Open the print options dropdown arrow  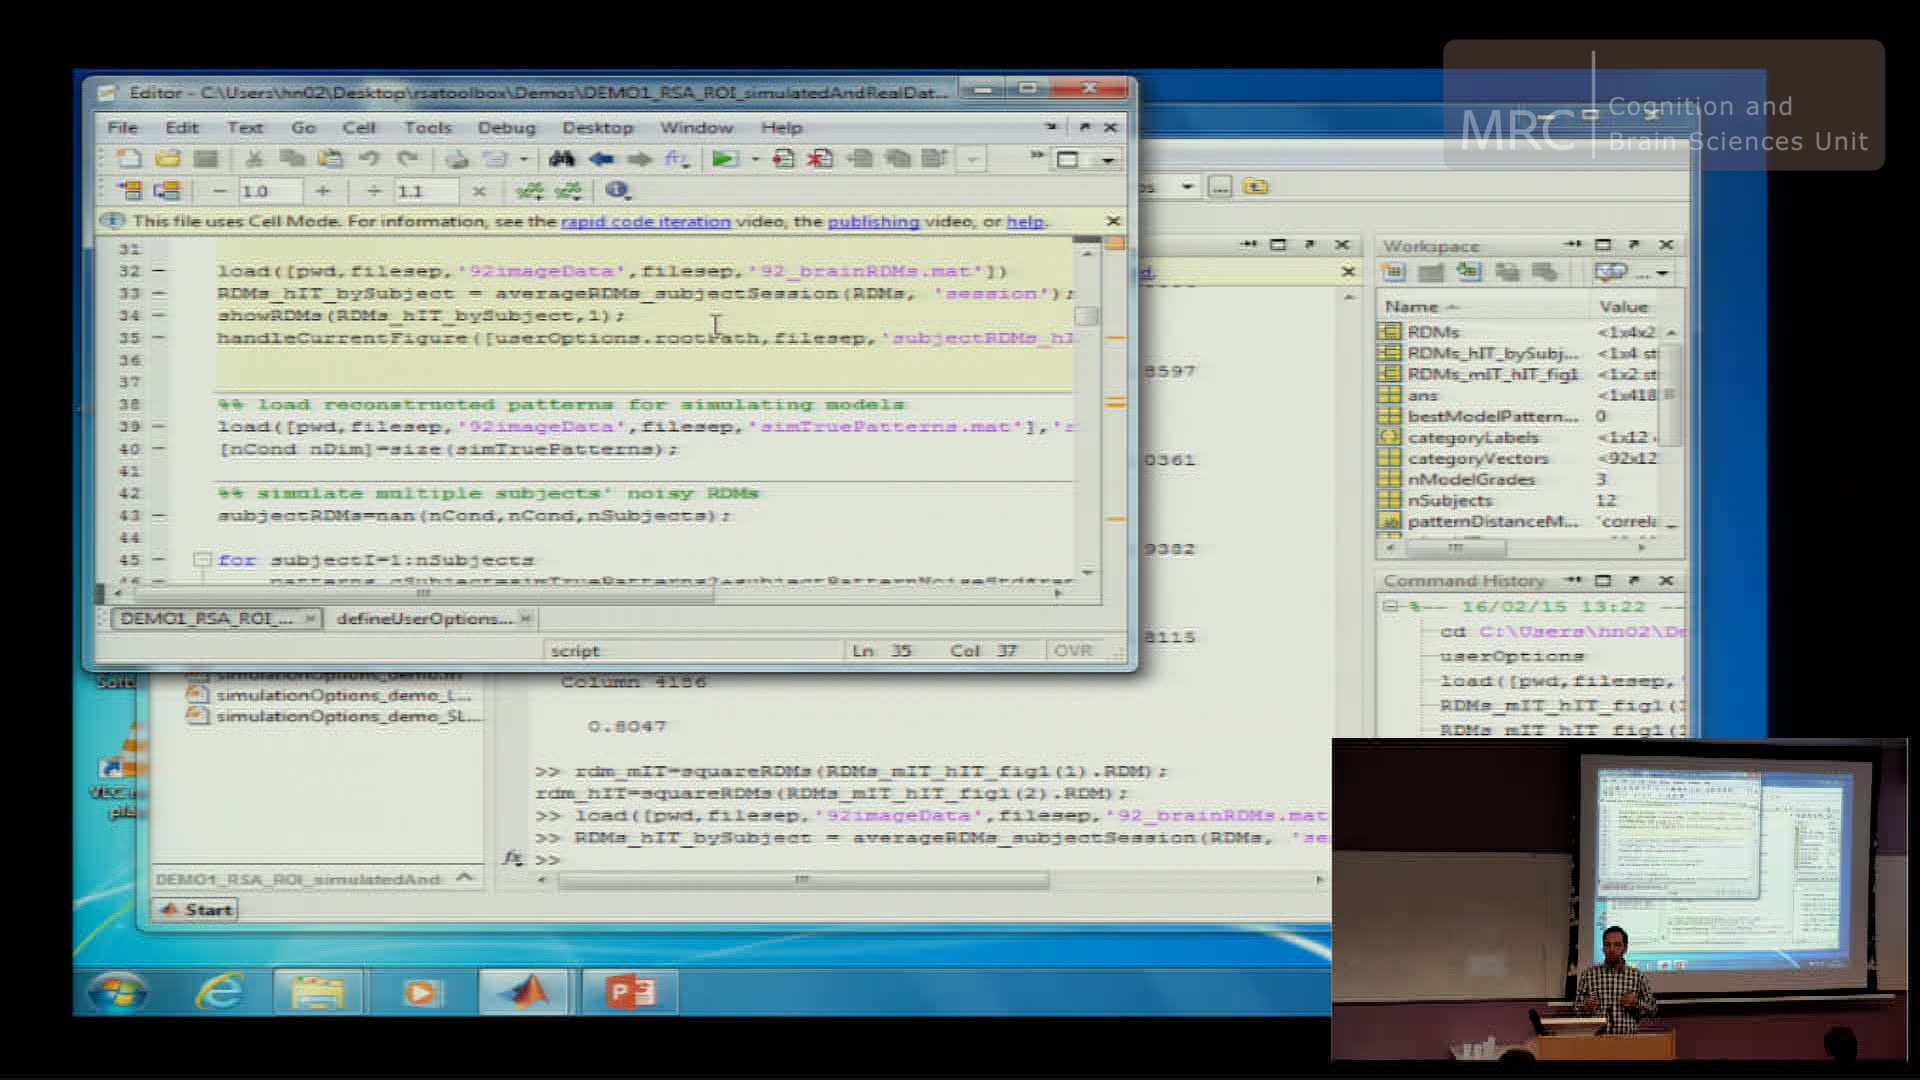click(523, 159)
